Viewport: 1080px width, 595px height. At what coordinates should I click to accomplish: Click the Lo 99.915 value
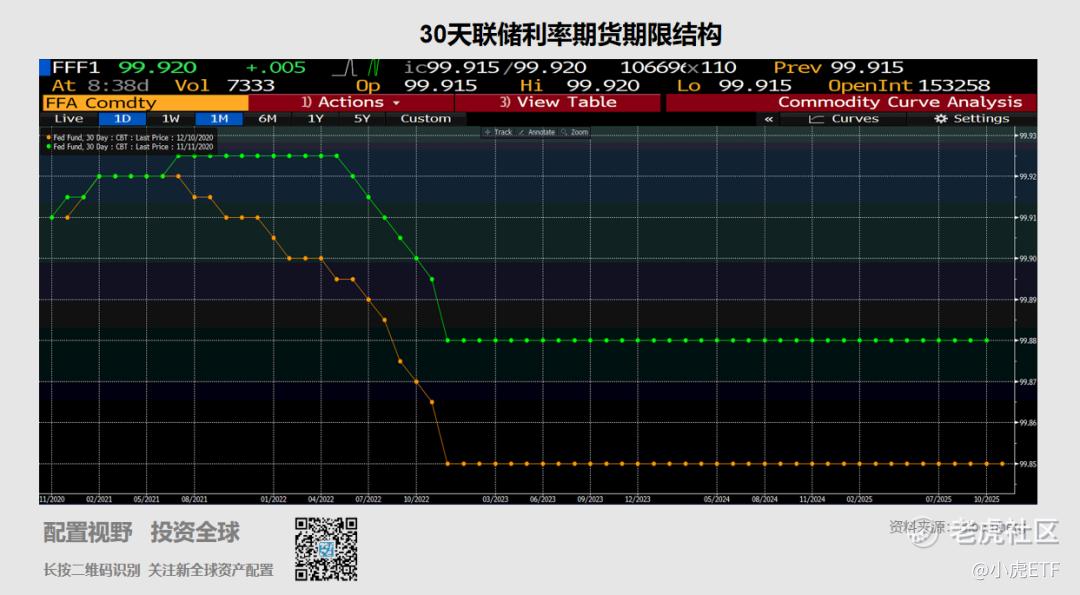734,85
